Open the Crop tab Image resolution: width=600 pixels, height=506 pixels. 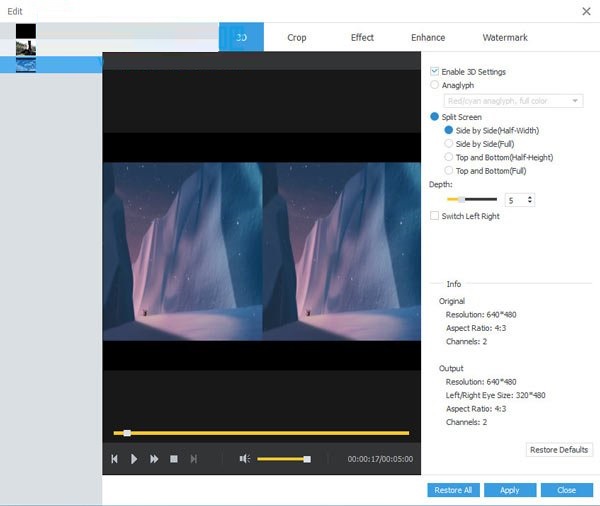297,38
